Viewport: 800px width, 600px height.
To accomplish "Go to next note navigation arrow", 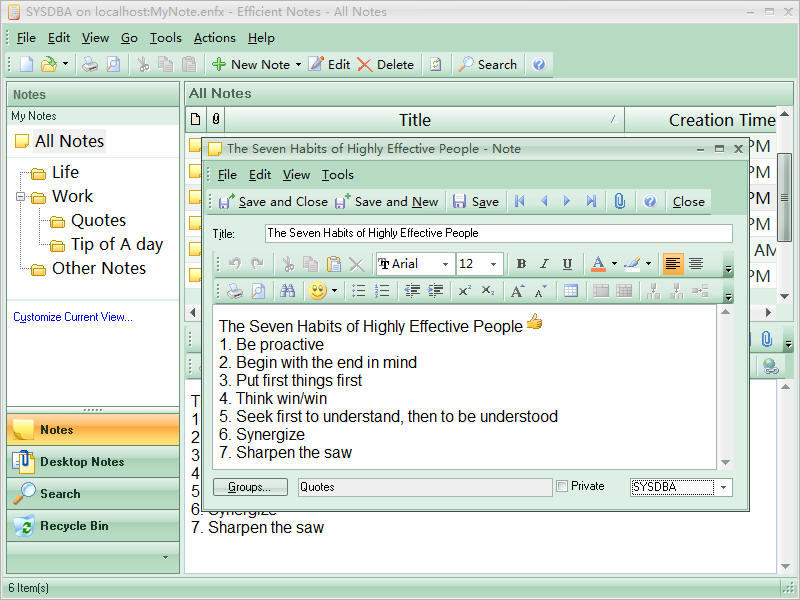I will 567,201.
